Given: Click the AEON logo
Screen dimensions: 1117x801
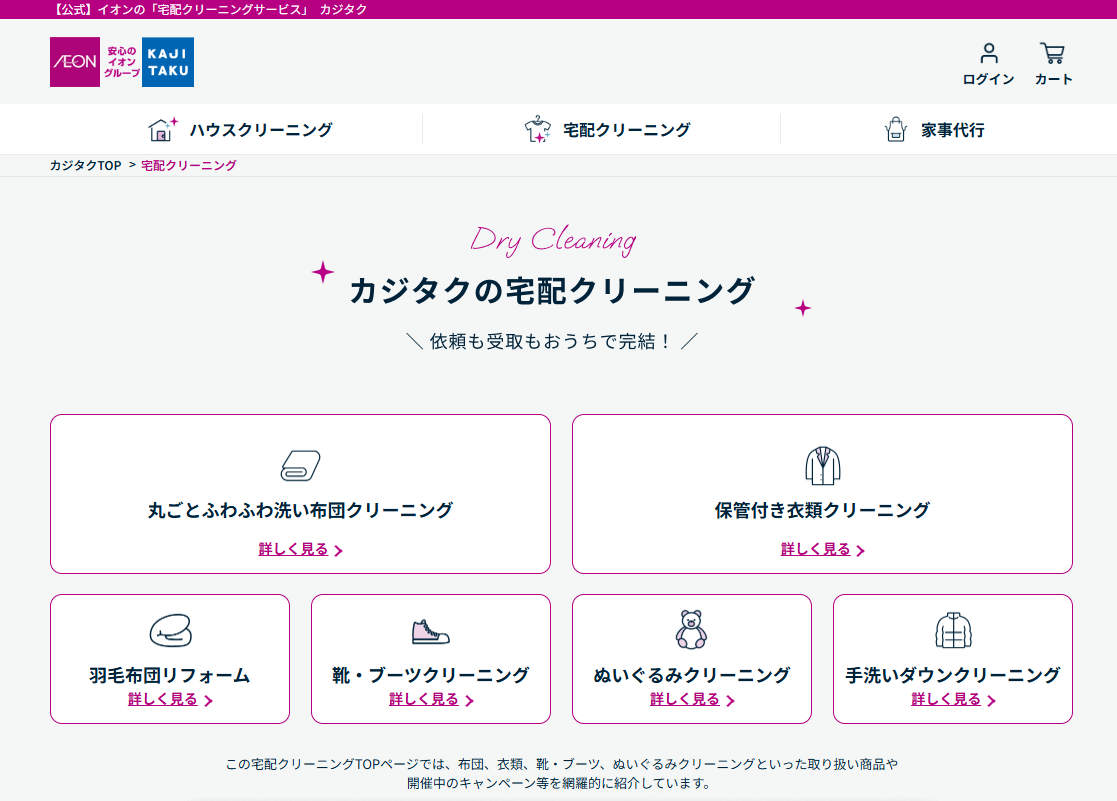Looking at the screenshot, I should pos(75,62).
